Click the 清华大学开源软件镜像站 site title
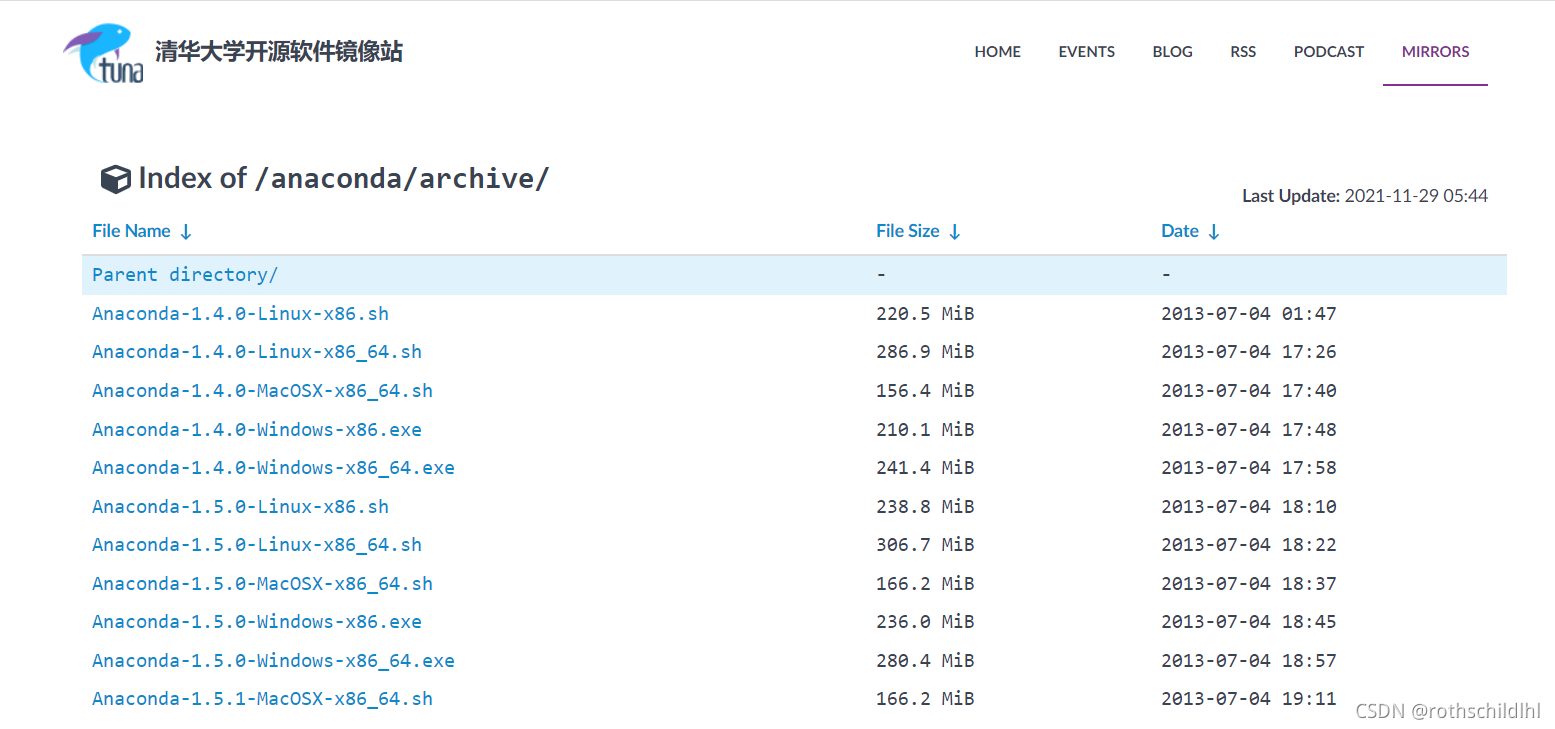The height and width of the screenshot is (729, 1555). click(279, 52)
